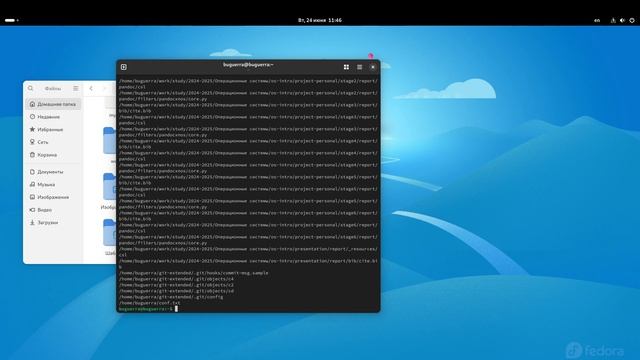Viewport: 640px width, 360px height.
Task: Open Загрузки in Files sidebar
Action: (53, 222)
